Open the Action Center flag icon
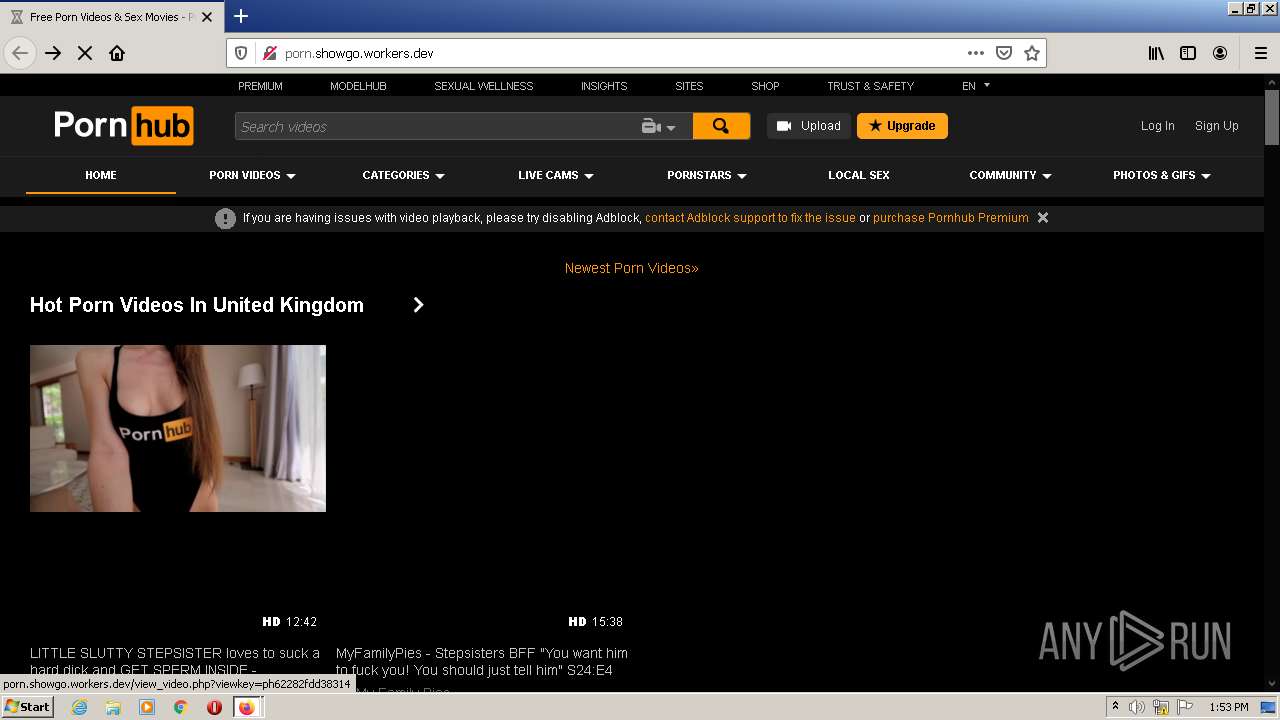This screenshot has height=720, width=1280. click(x=1185, y=707)
